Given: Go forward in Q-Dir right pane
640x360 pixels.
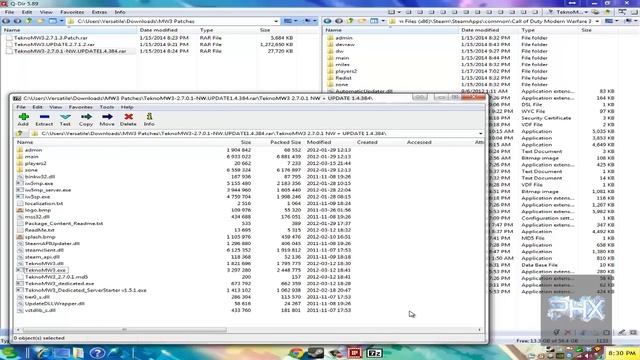Looking at the screenshot, I should [x=339, y=21].
